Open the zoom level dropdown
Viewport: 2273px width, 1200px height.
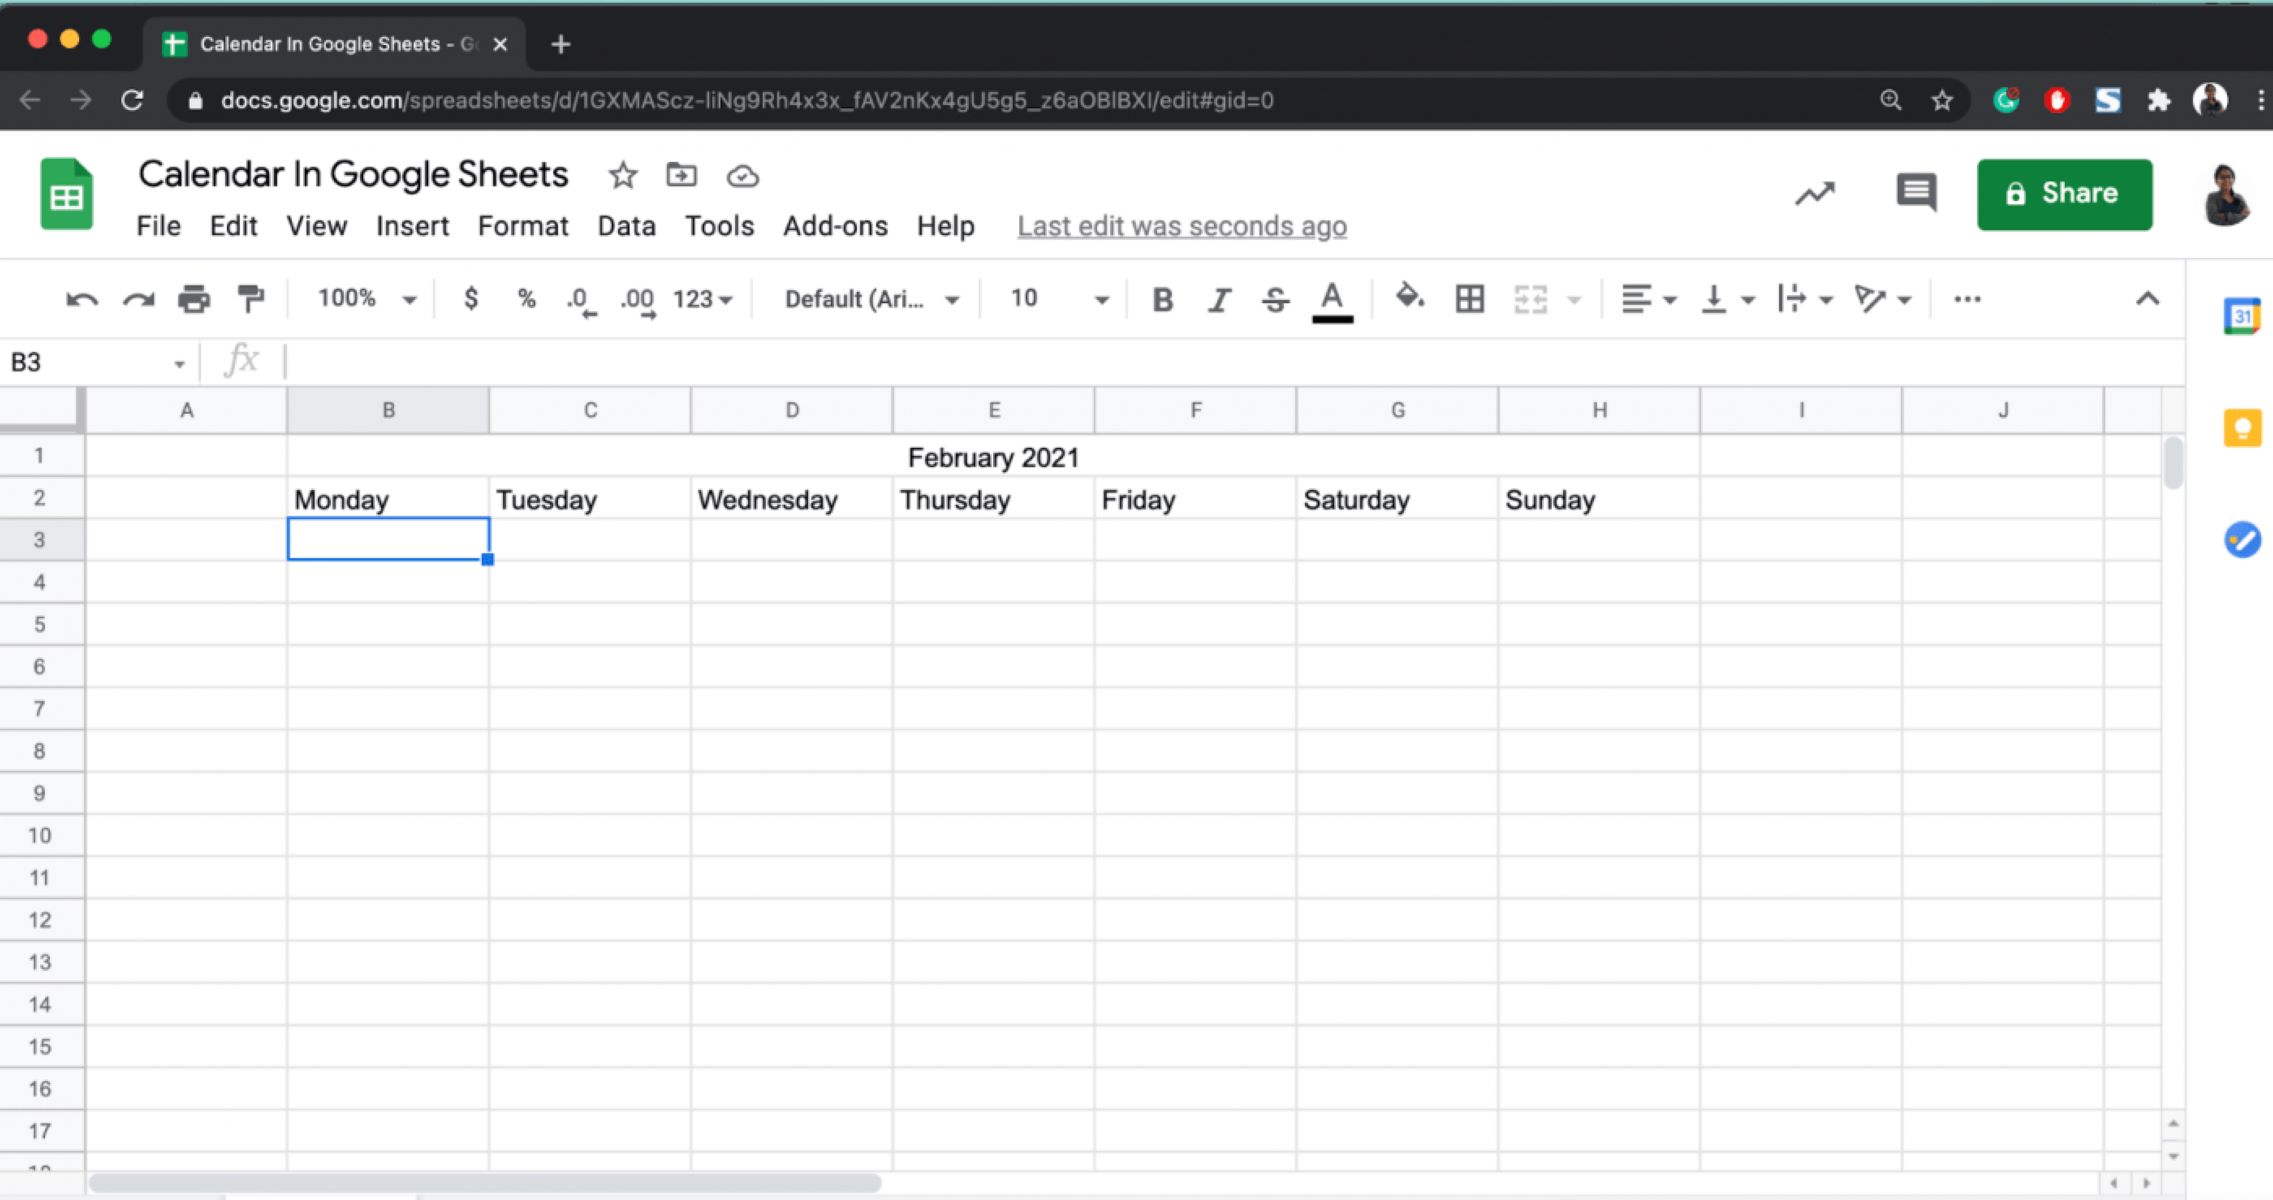point(362,298)
